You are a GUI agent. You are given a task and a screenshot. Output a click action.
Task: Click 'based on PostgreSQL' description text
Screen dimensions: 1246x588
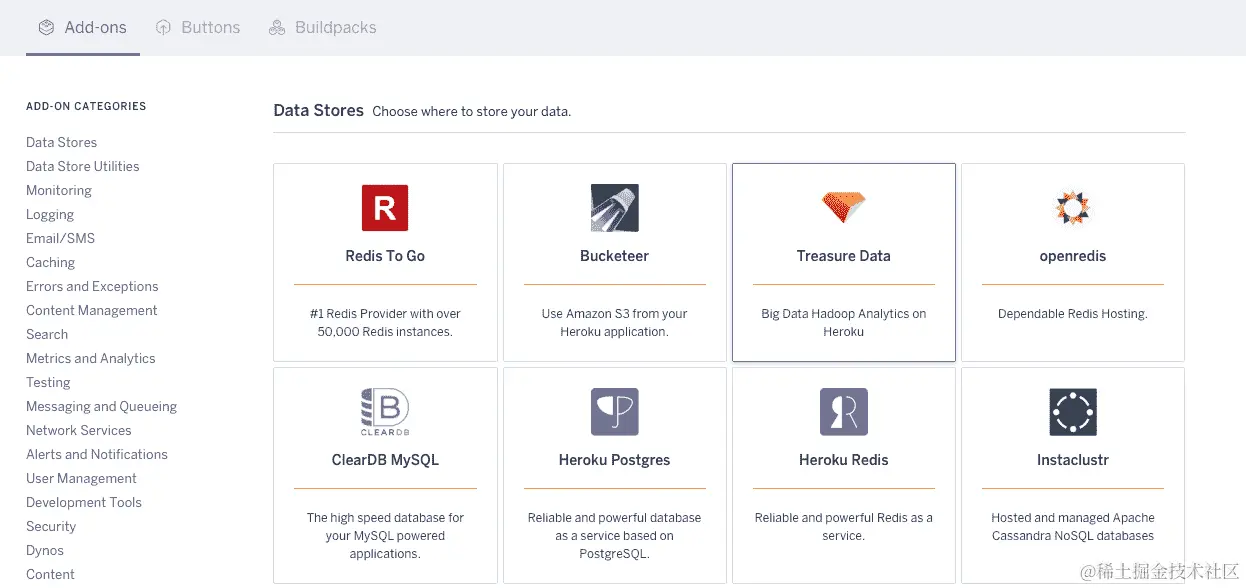[x=614, y=536]
